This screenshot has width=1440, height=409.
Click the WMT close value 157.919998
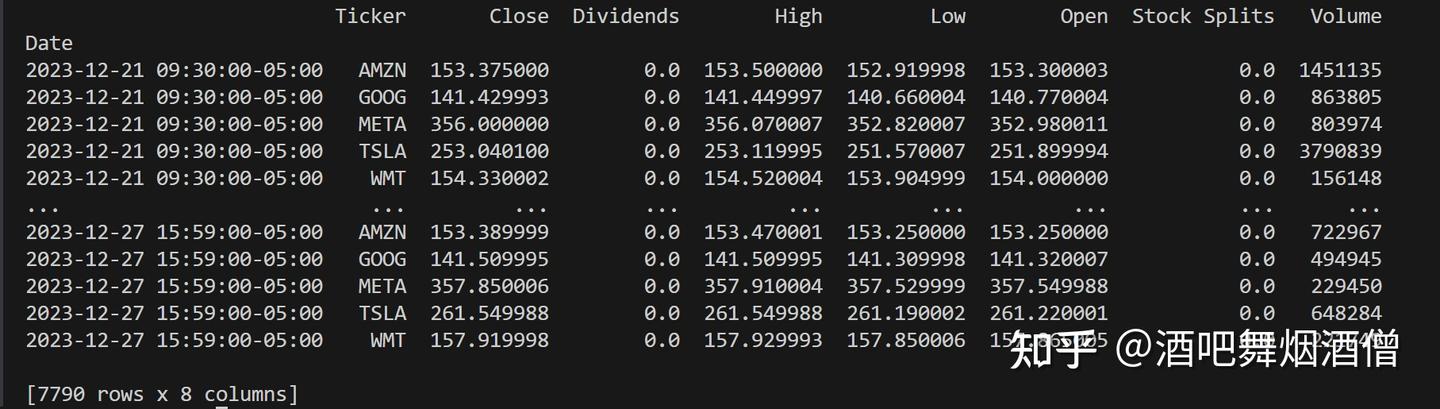[489, 340]
